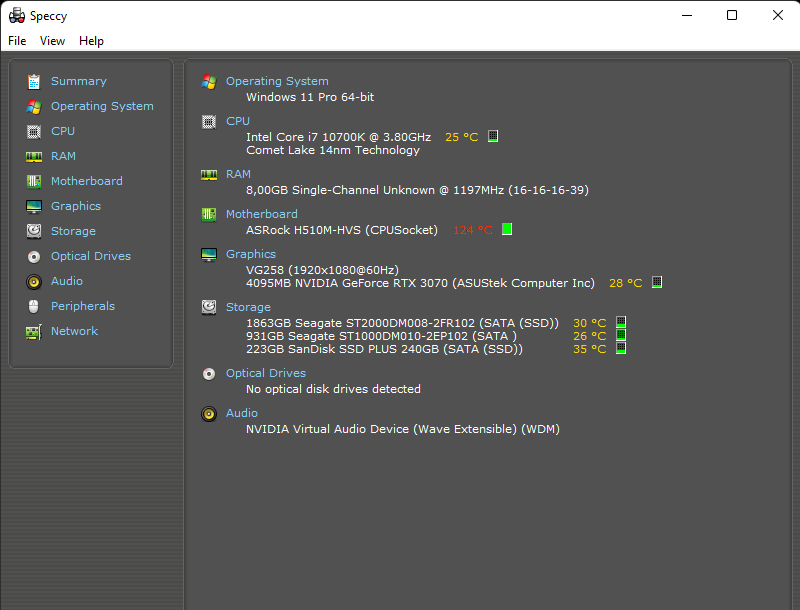Click the Optical Drives heading link in main panel

266,373
